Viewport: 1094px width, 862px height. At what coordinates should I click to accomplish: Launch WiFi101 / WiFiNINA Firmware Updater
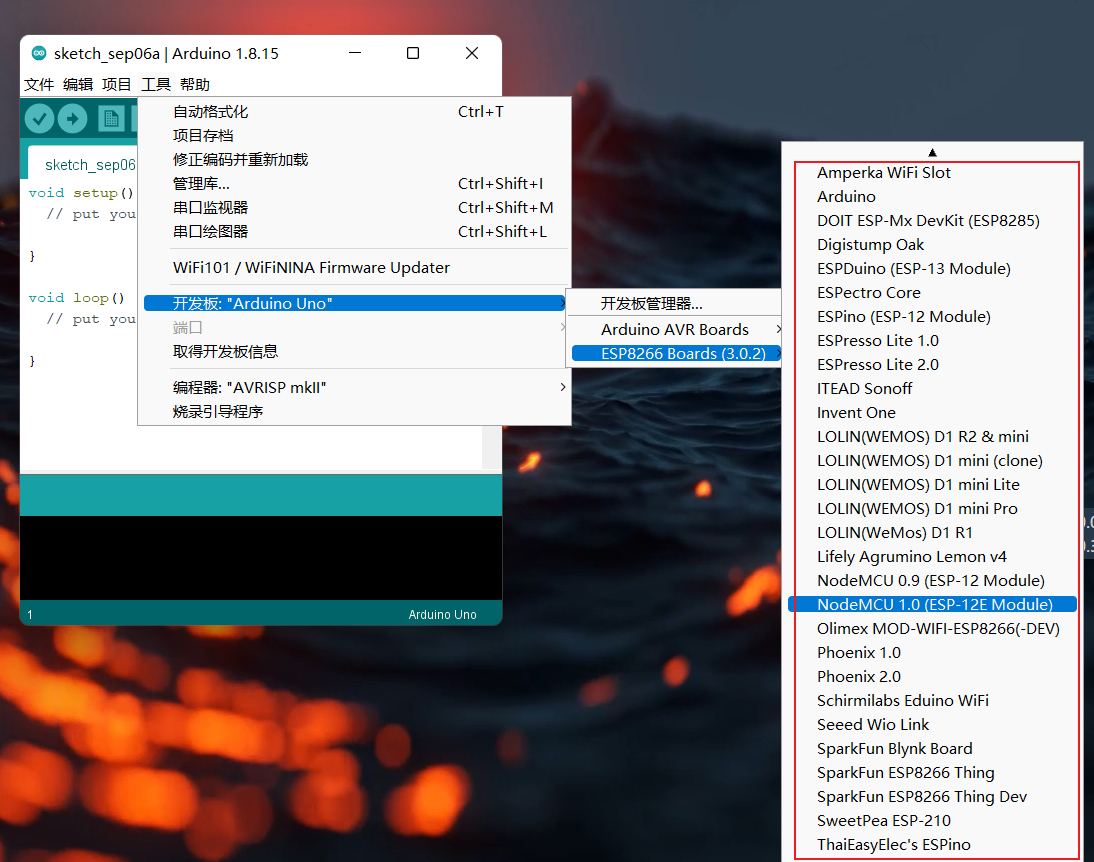(x=356, y=267)
